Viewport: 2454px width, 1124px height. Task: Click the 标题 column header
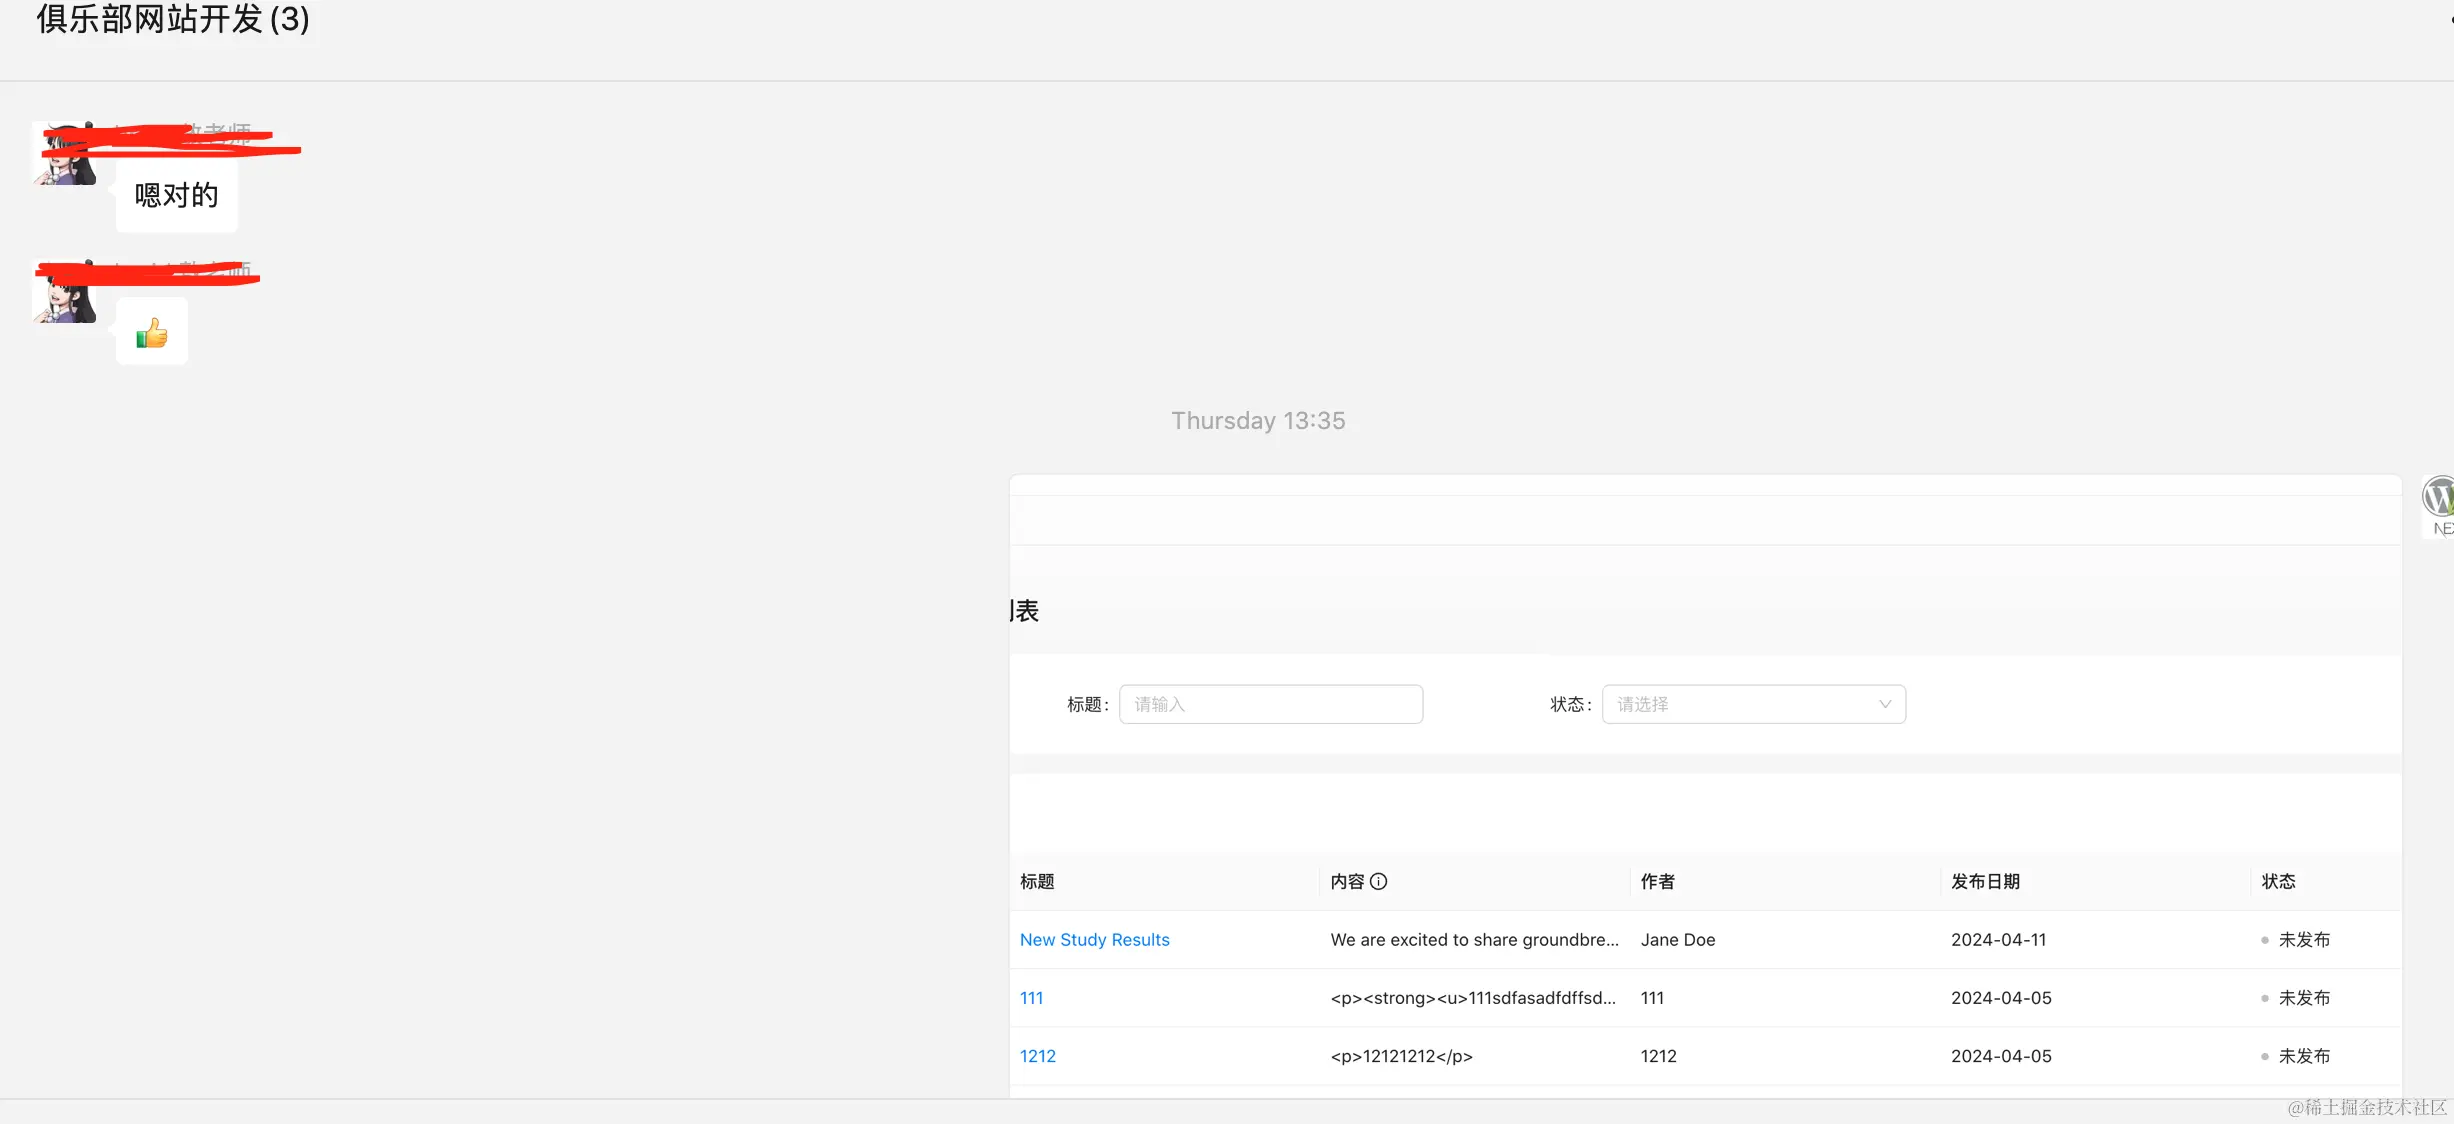pos(1037,881)
